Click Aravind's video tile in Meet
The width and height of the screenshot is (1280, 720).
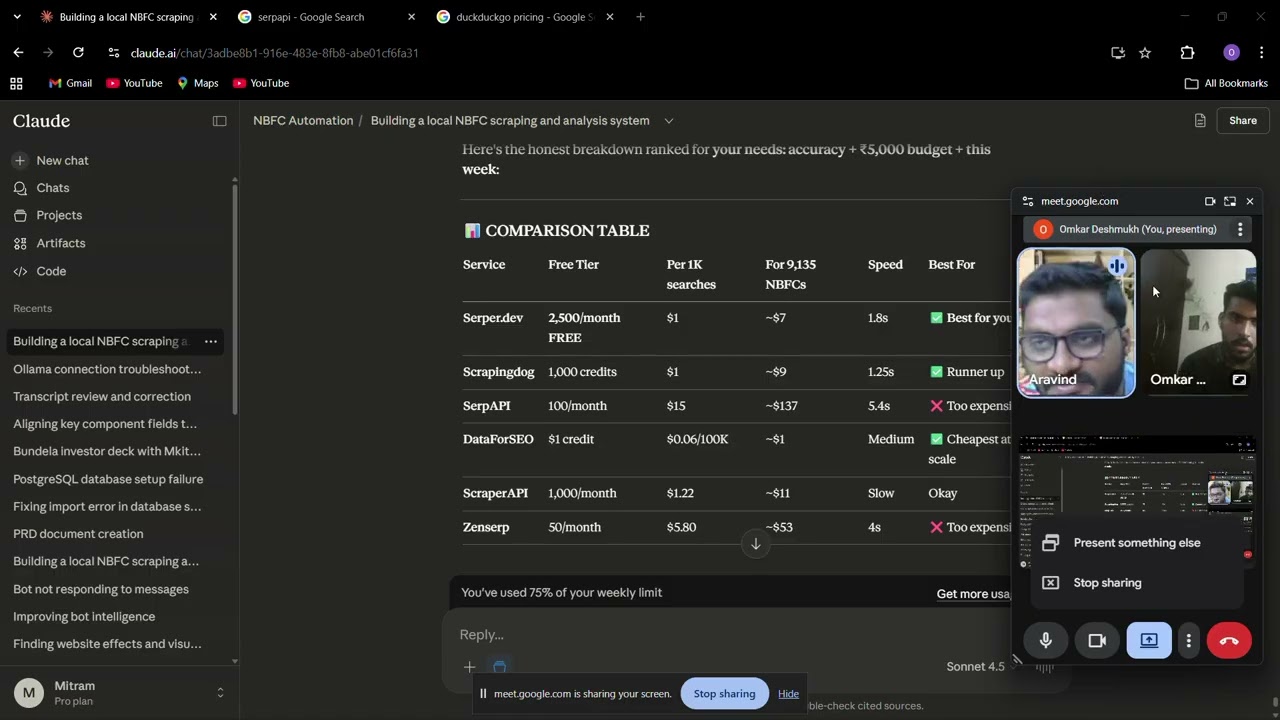point(1076,323)
